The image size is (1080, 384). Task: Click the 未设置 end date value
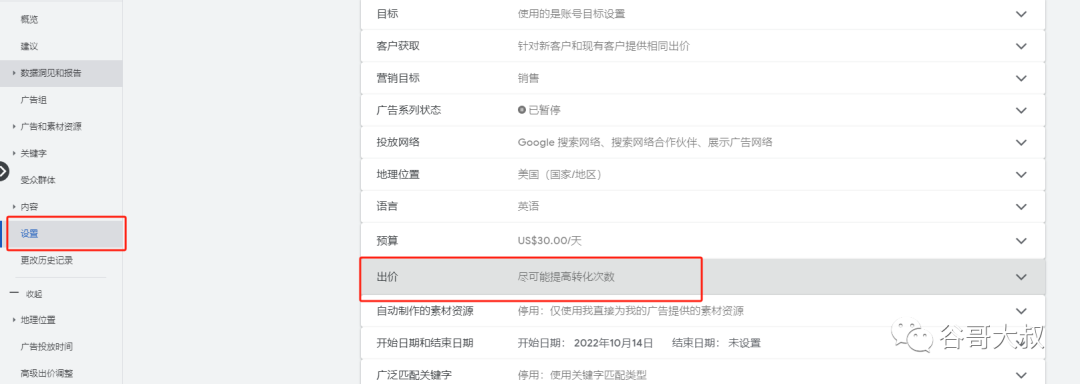click(744, 343)
